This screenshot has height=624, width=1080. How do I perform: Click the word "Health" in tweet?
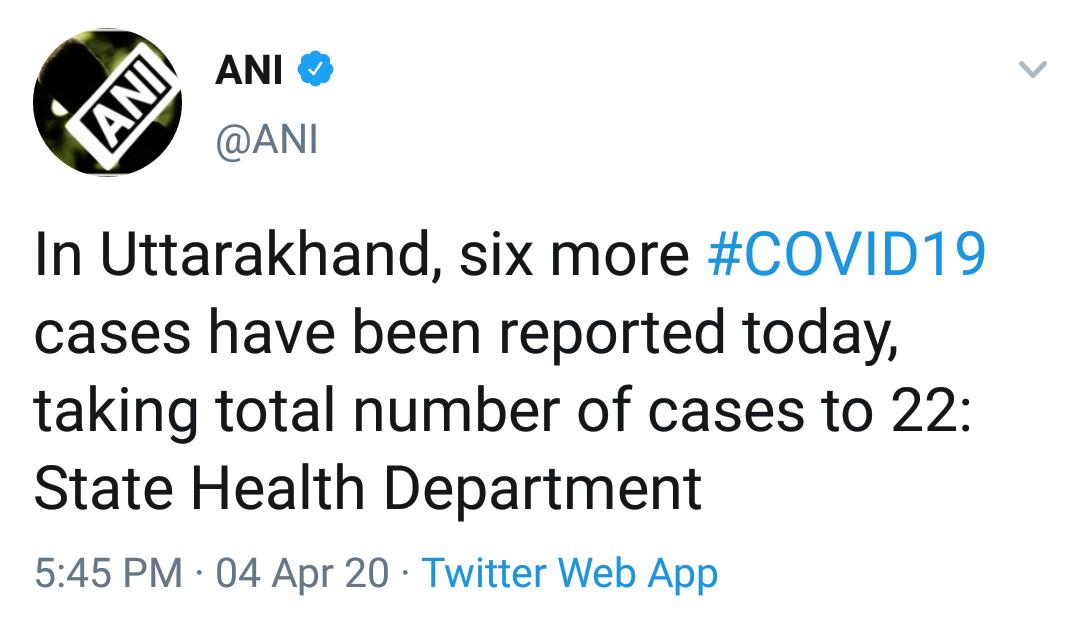(x=278, y=489)
